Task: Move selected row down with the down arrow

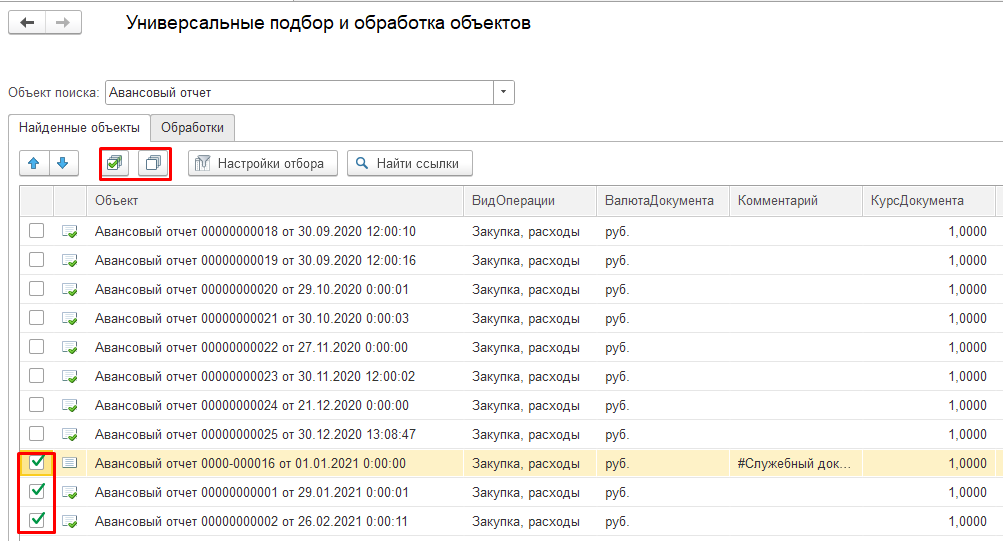Action: (x=62, y=163)
